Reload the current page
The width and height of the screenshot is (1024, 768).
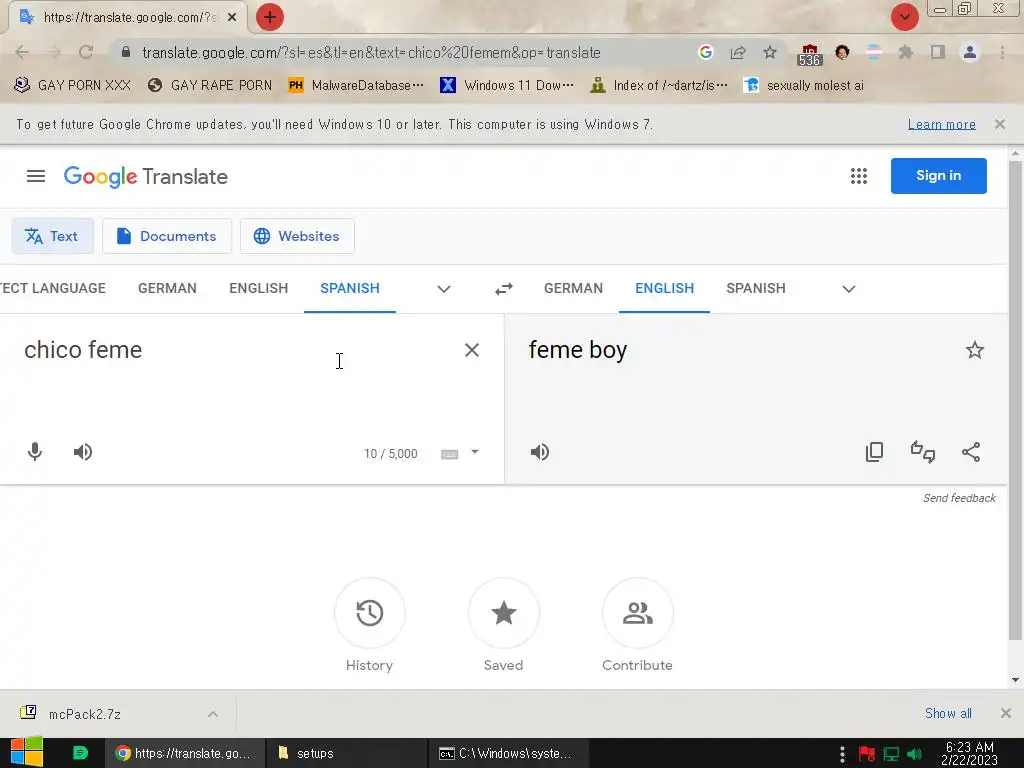(86, 52)
